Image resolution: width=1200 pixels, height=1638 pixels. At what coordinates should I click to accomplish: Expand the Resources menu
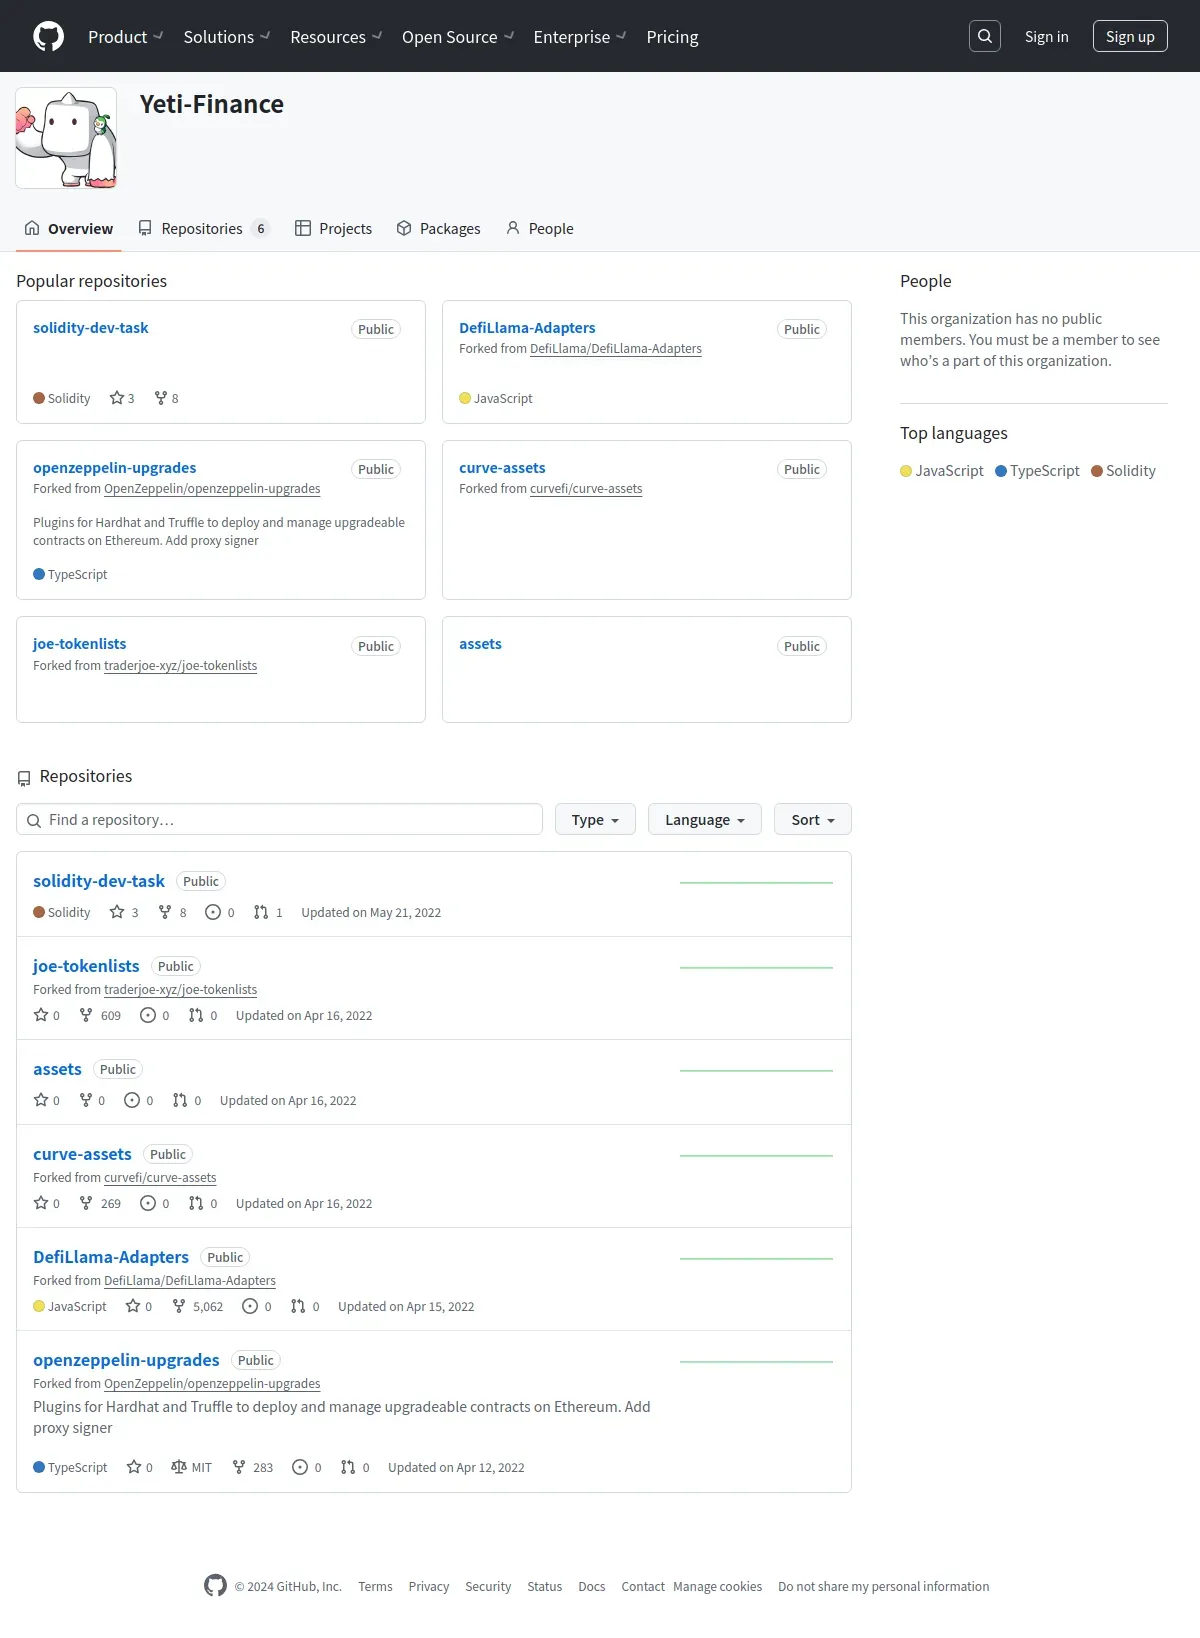point(336,37)
